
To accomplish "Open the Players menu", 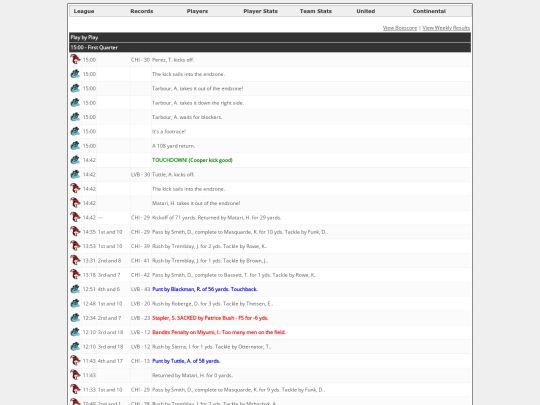I will click(x=197, y=11).
